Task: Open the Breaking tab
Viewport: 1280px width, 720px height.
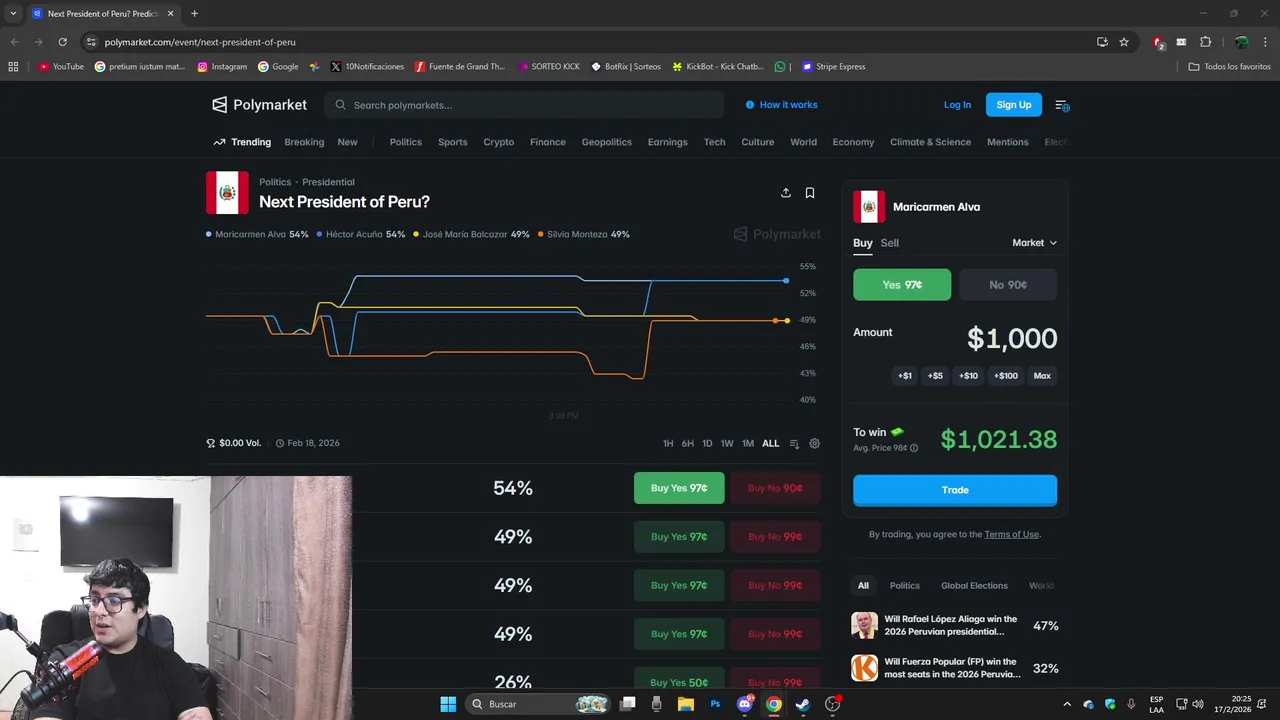Action: pos(304,142)
